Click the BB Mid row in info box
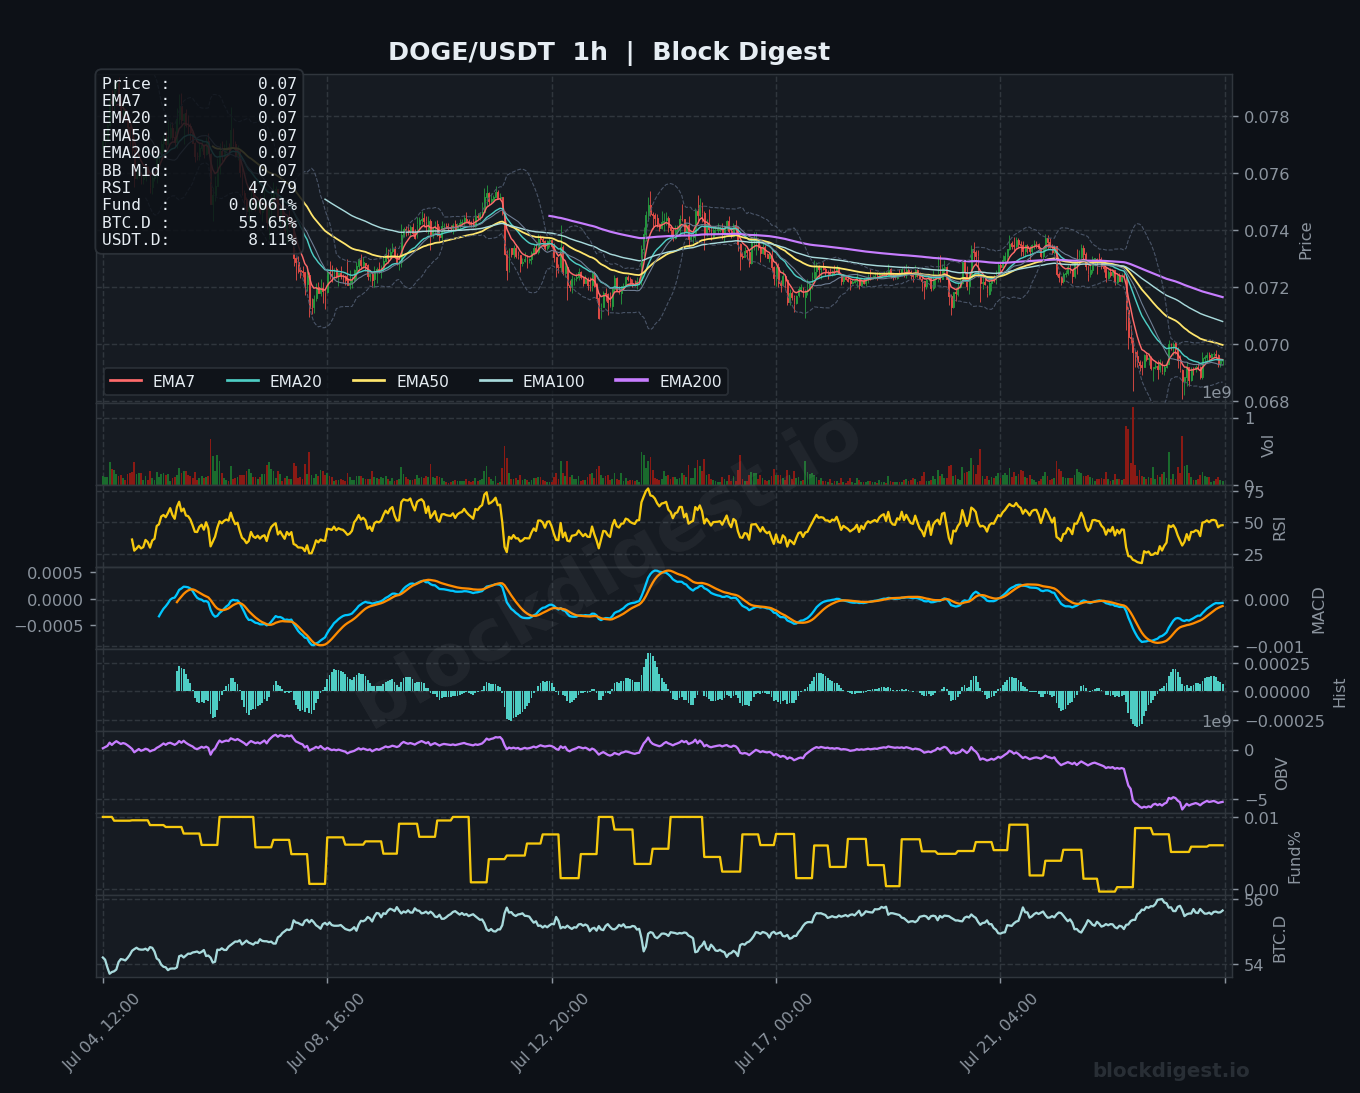This screenshot has width=1360, height=1093. point(199,171)
